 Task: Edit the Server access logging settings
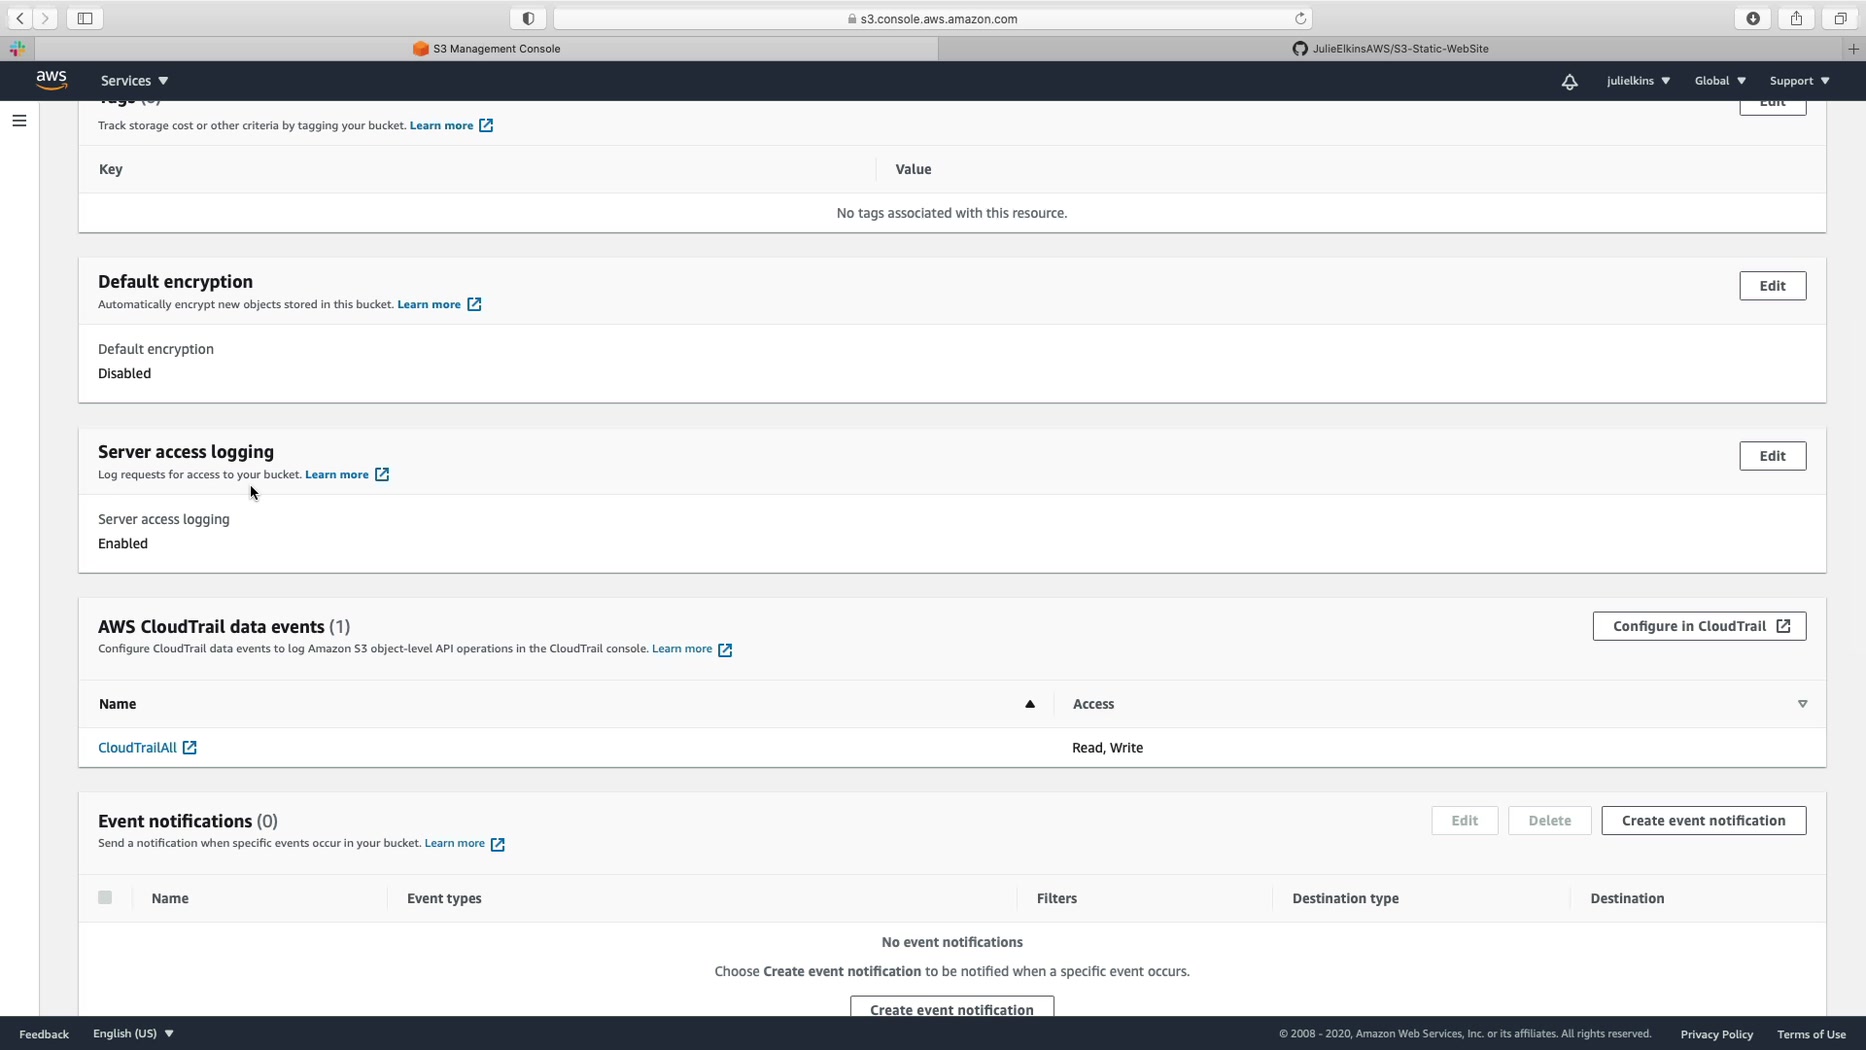click(1772, 456)
